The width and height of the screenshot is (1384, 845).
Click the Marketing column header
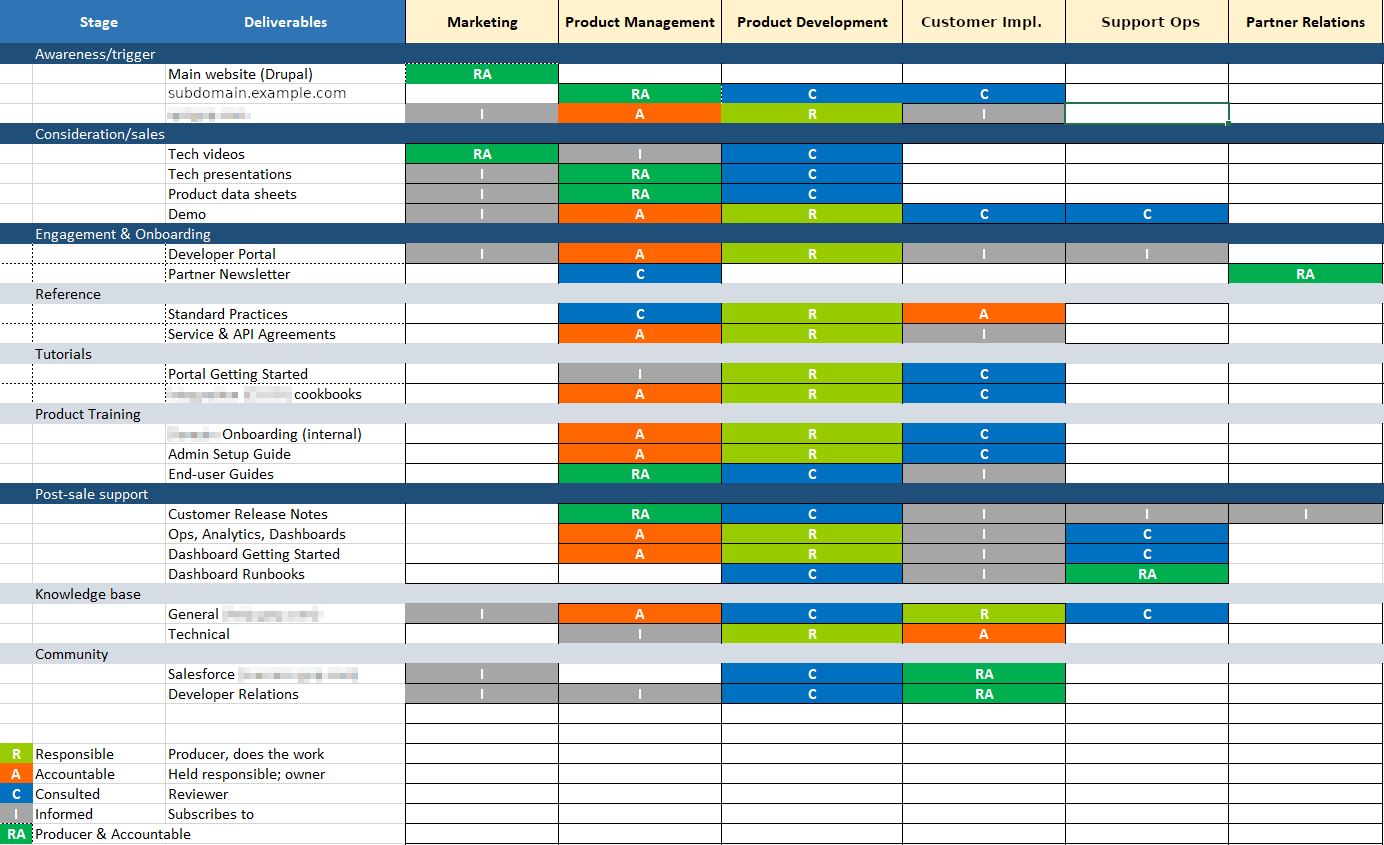click(x=482, y=22)
